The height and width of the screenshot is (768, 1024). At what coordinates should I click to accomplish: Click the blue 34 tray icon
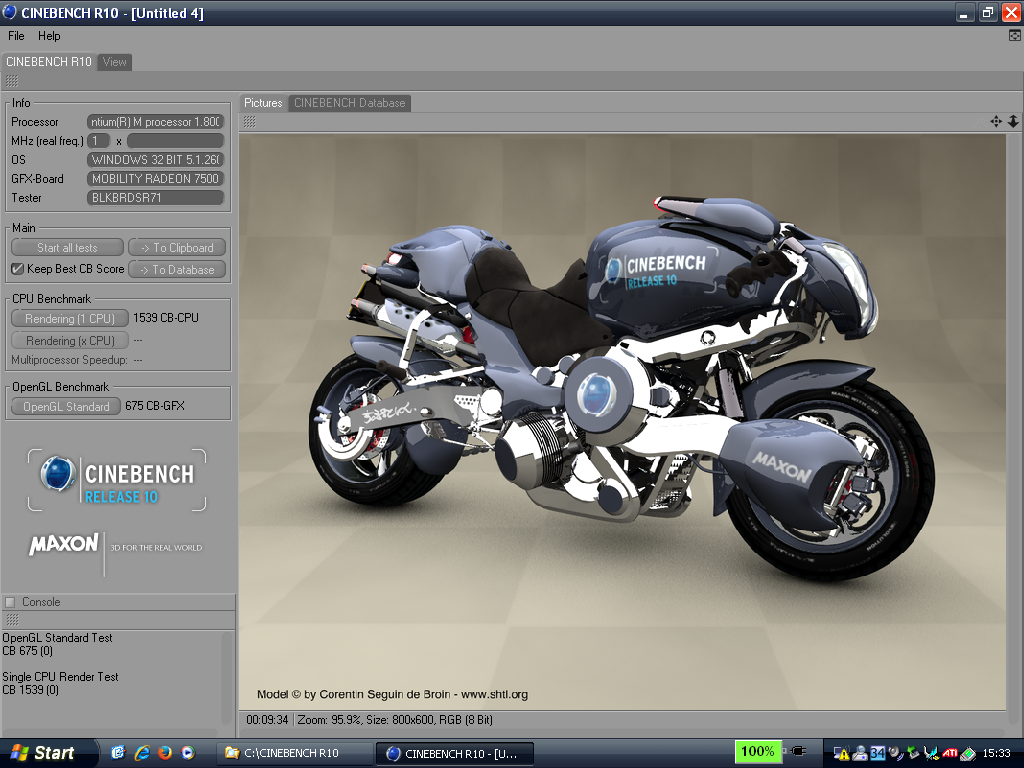click(877, 753)
